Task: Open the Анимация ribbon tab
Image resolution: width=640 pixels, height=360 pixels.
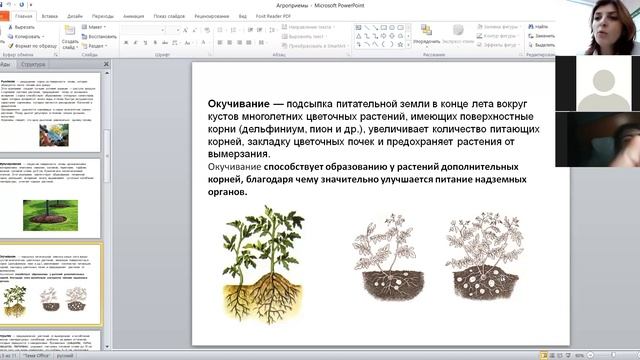Action: [x=133, y=16]
